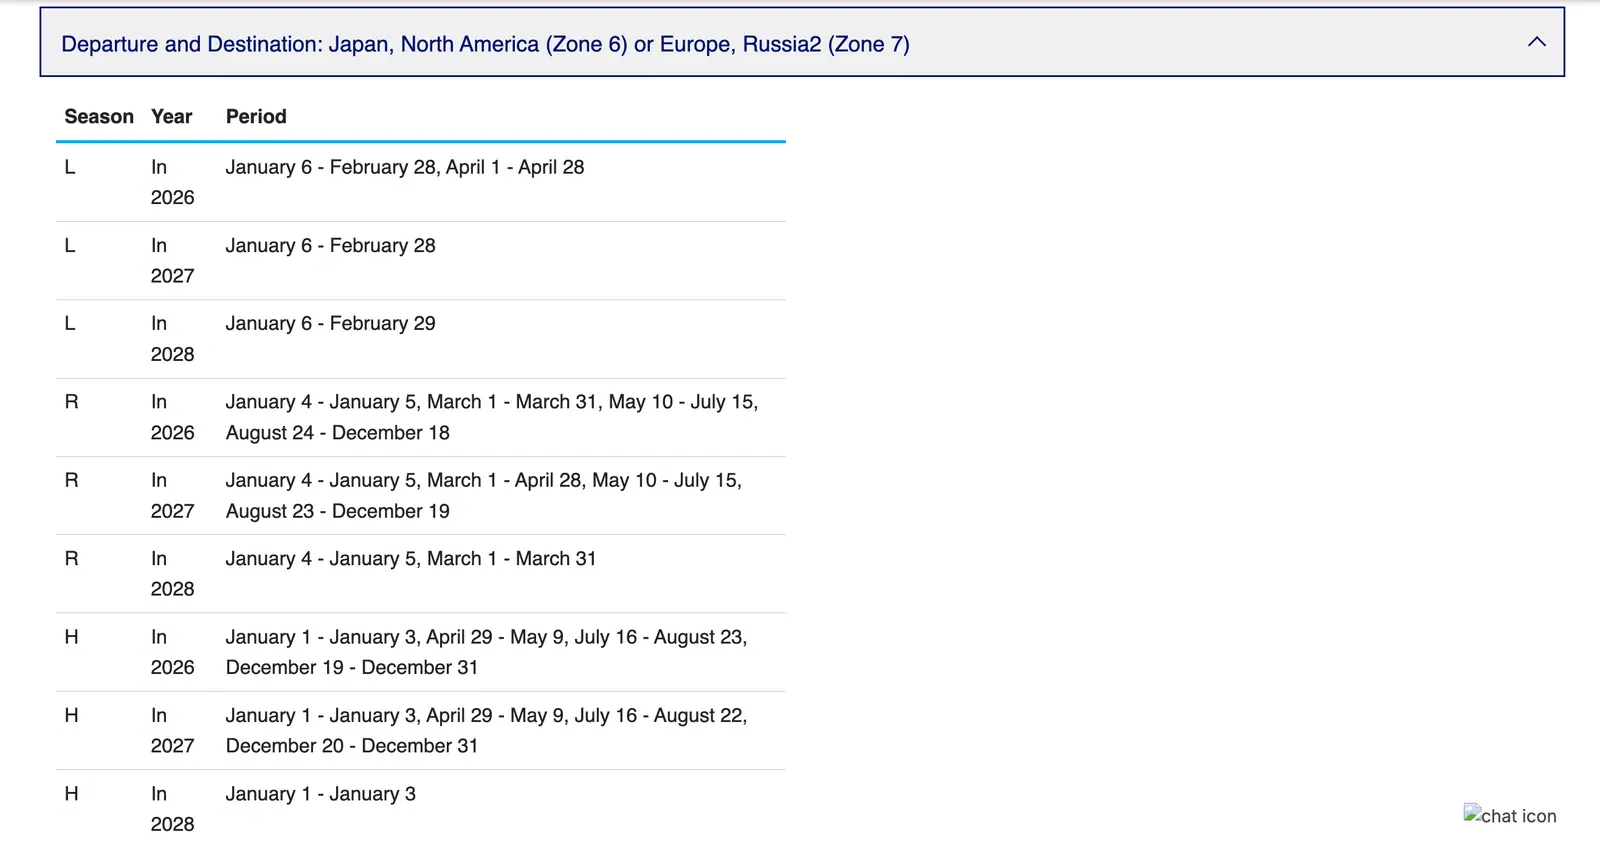Select the period 'January 6 - February 28' for 2027

point(331,245)
